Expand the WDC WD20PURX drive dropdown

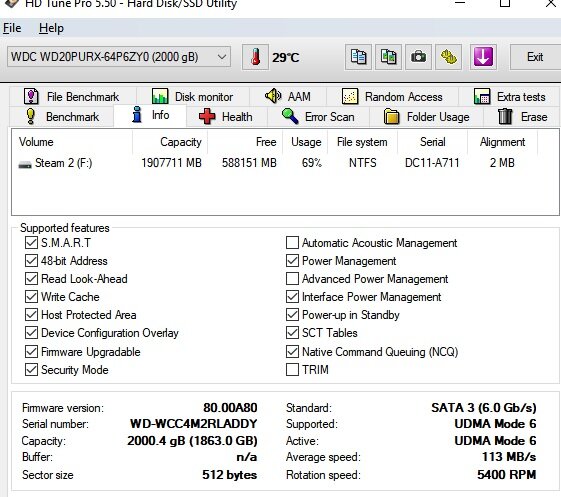pos(119,57)
